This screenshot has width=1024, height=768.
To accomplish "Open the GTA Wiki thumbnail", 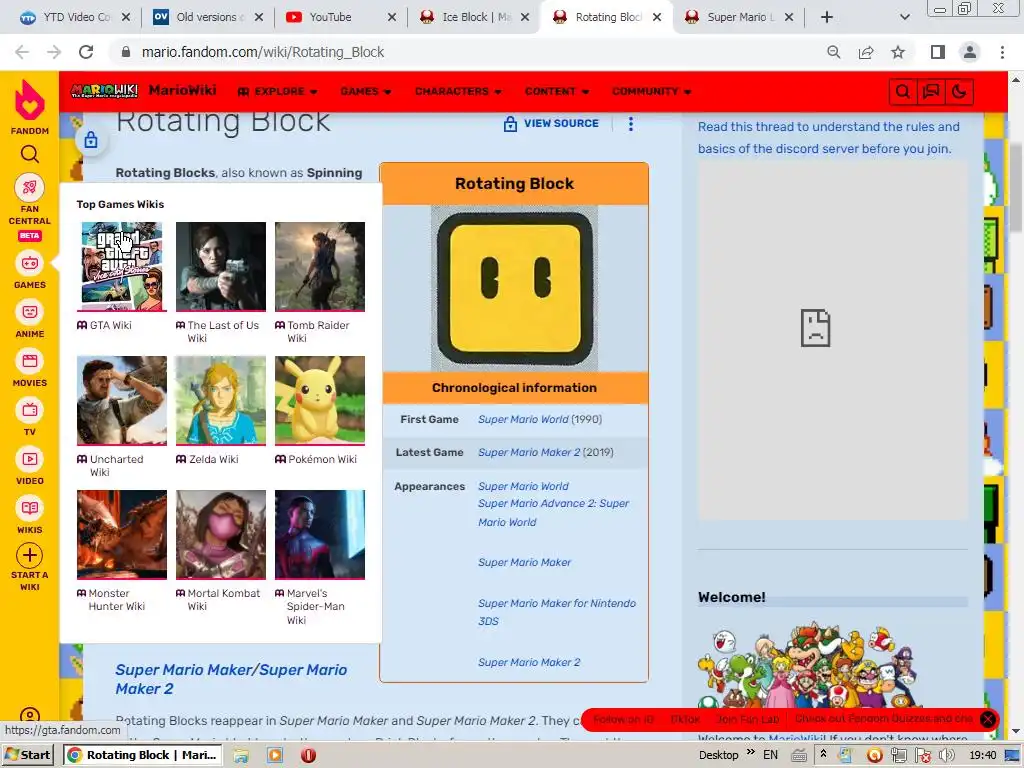I will coord(121,266).
